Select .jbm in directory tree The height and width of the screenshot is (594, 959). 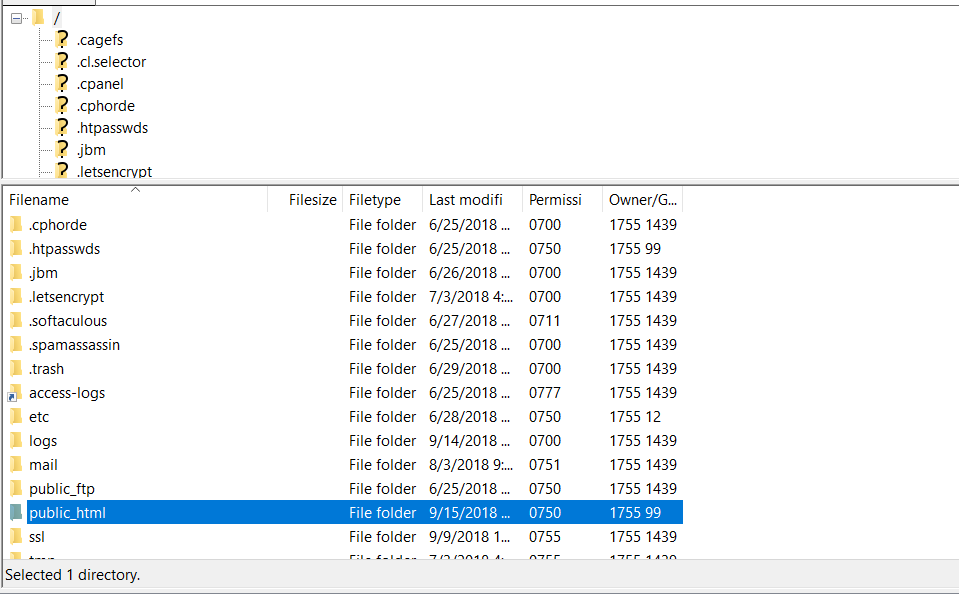(x=91, y=150)
